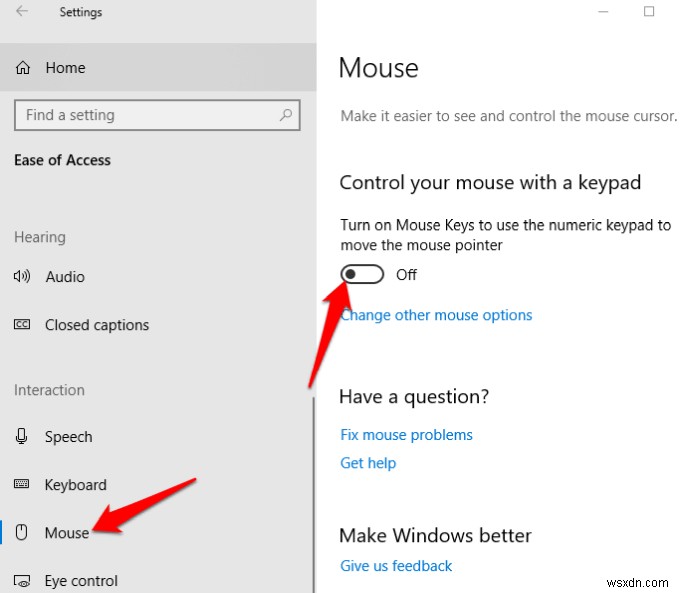680x593 pixels.
Task: Click the Audio speaker icon
Action: [22, 276]
